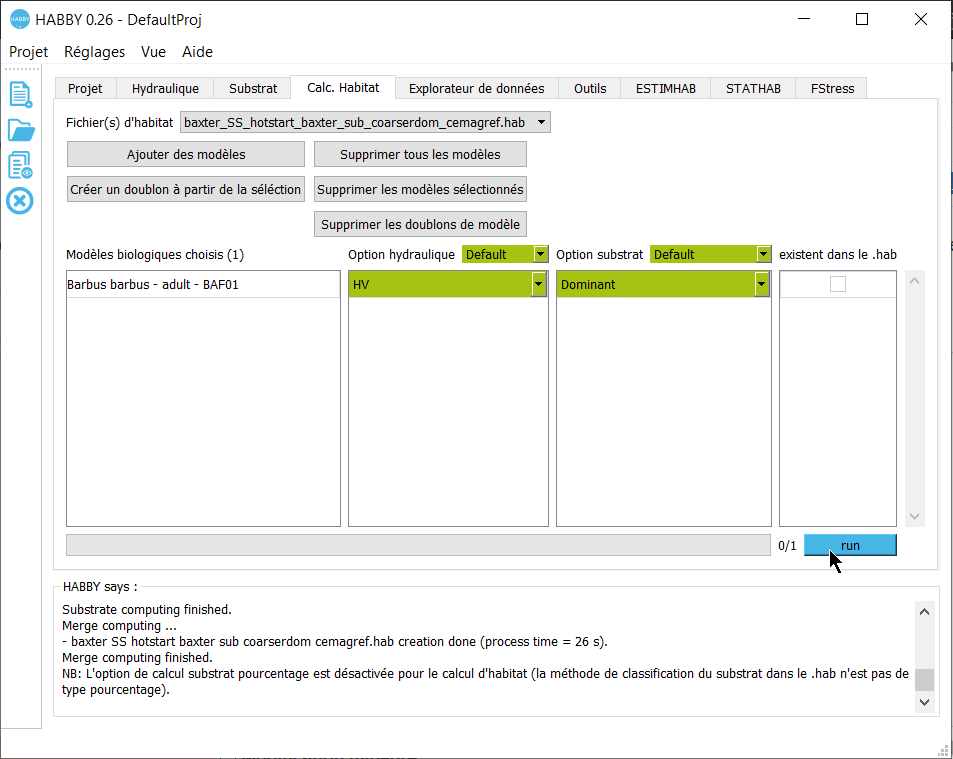This screenshot has height=759, width=953.
Task: Click the view project files icon
Action: pyautogui.click(x=20, y=165)
